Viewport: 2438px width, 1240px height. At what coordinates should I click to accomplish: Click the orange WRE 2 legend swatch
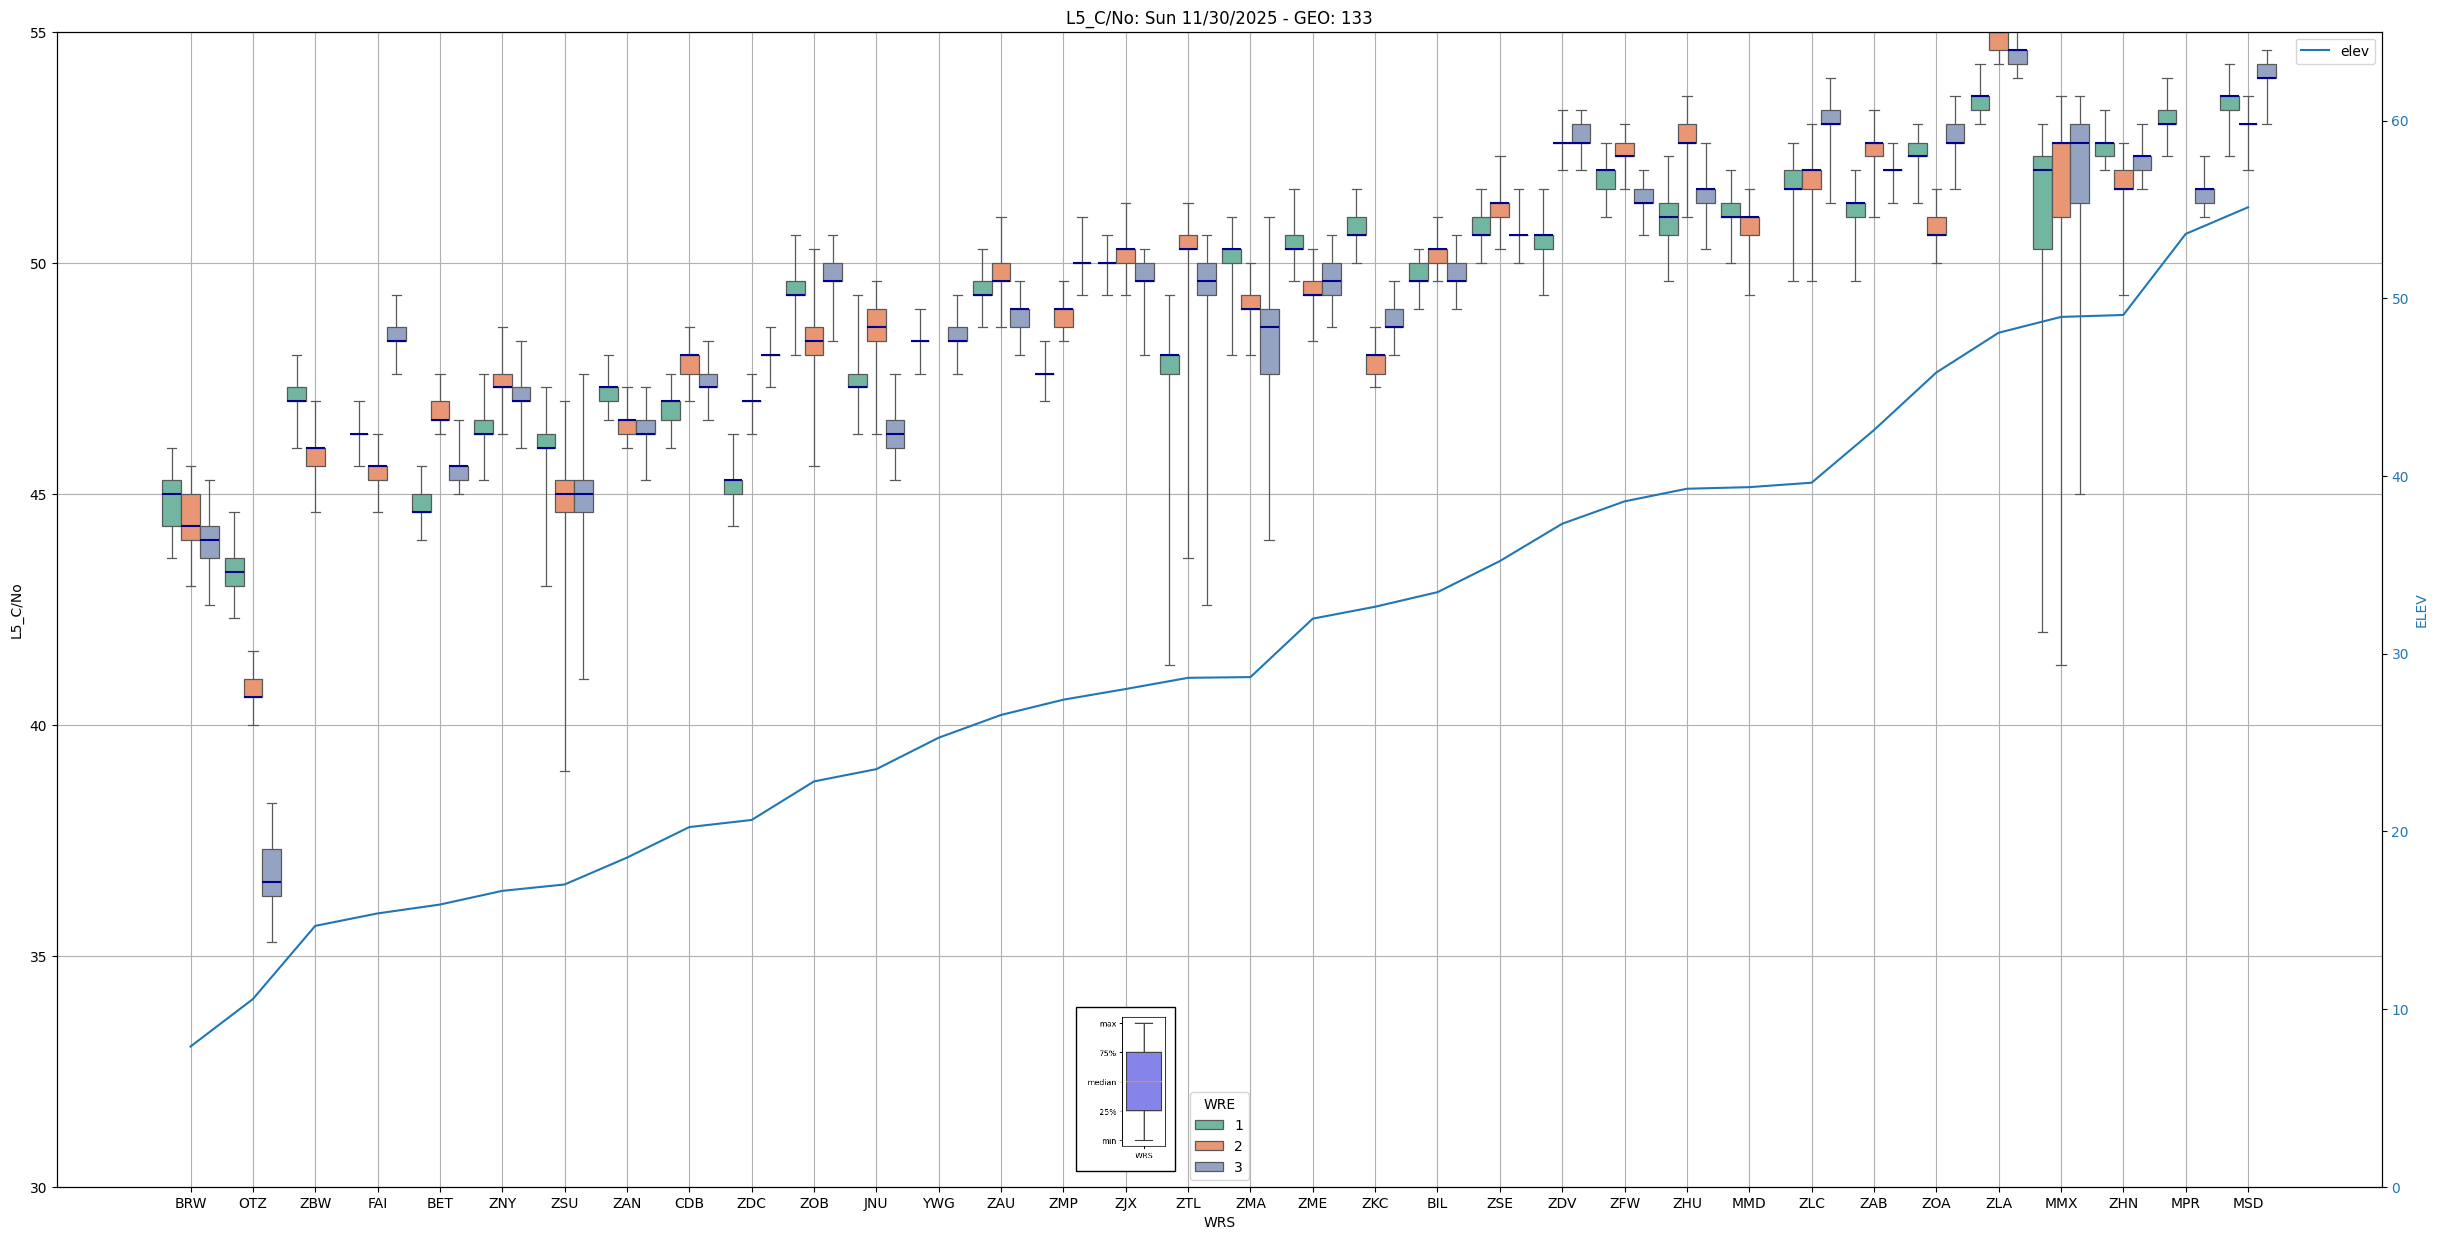(x=1208, y=1146)
